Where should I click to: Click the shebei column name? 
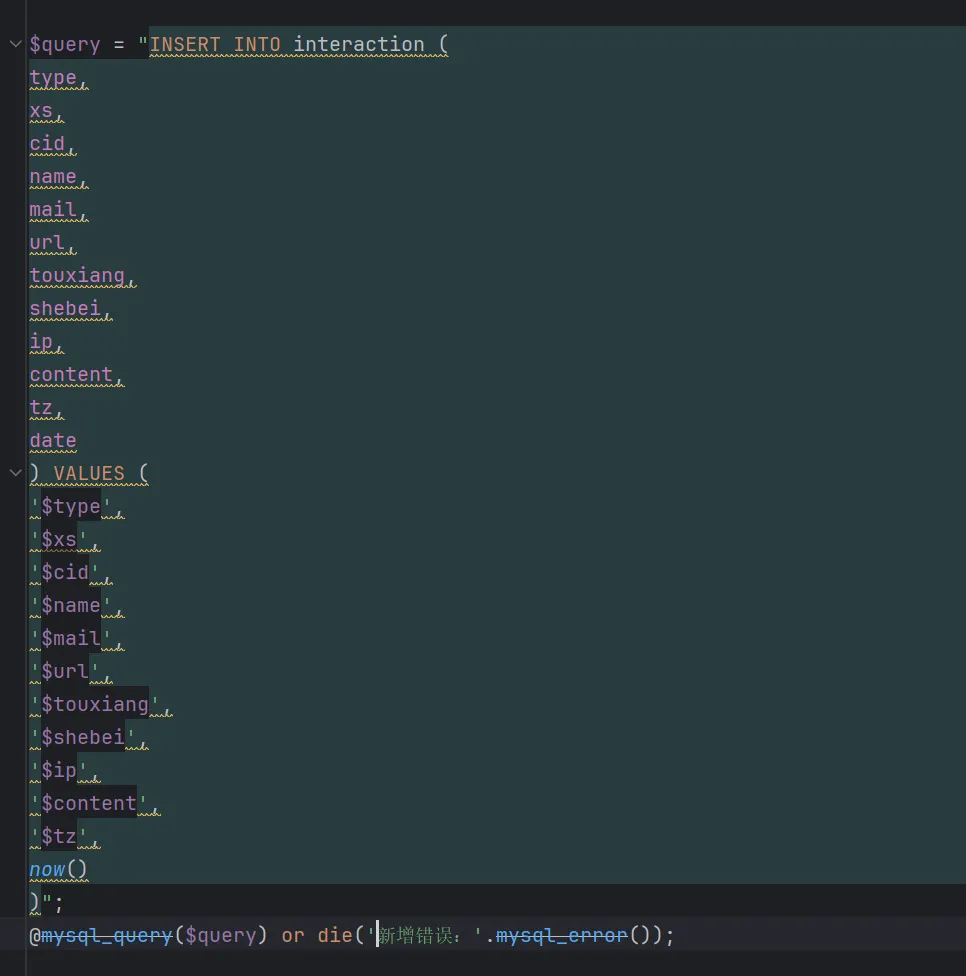click(65, 308)
